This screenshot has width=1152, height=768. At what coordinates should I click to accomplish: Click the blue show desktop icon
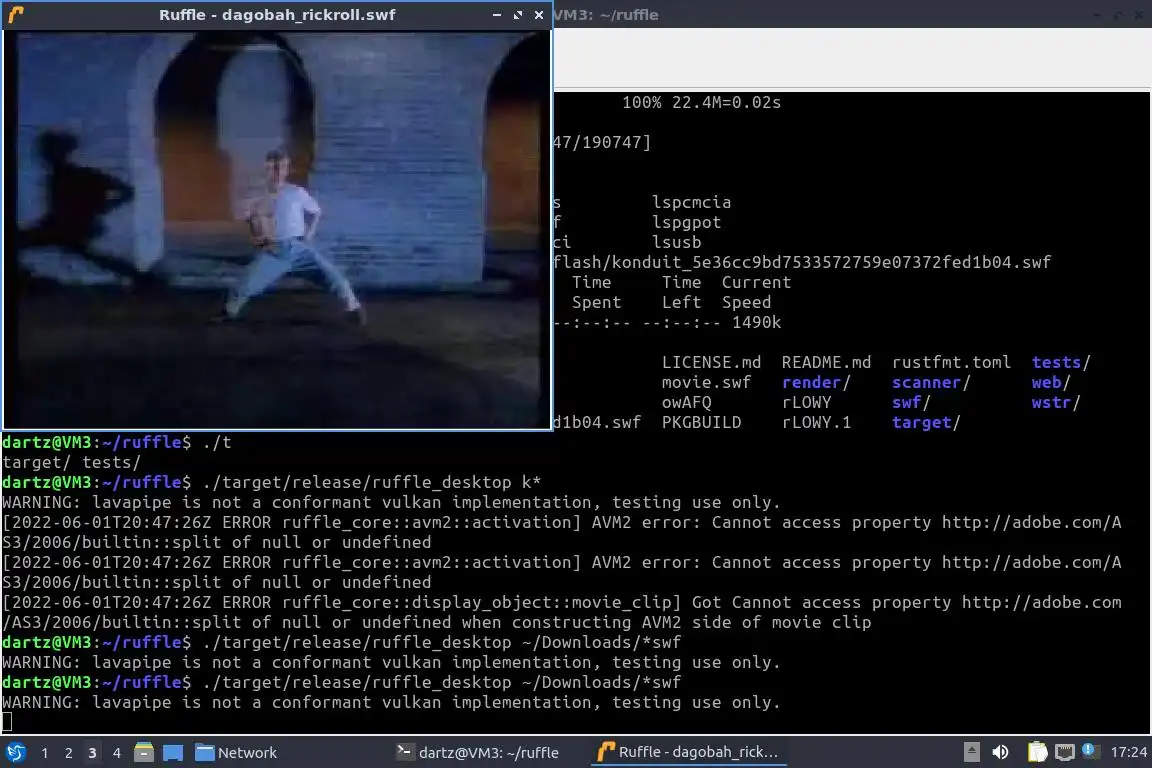[x=173, y=753]
